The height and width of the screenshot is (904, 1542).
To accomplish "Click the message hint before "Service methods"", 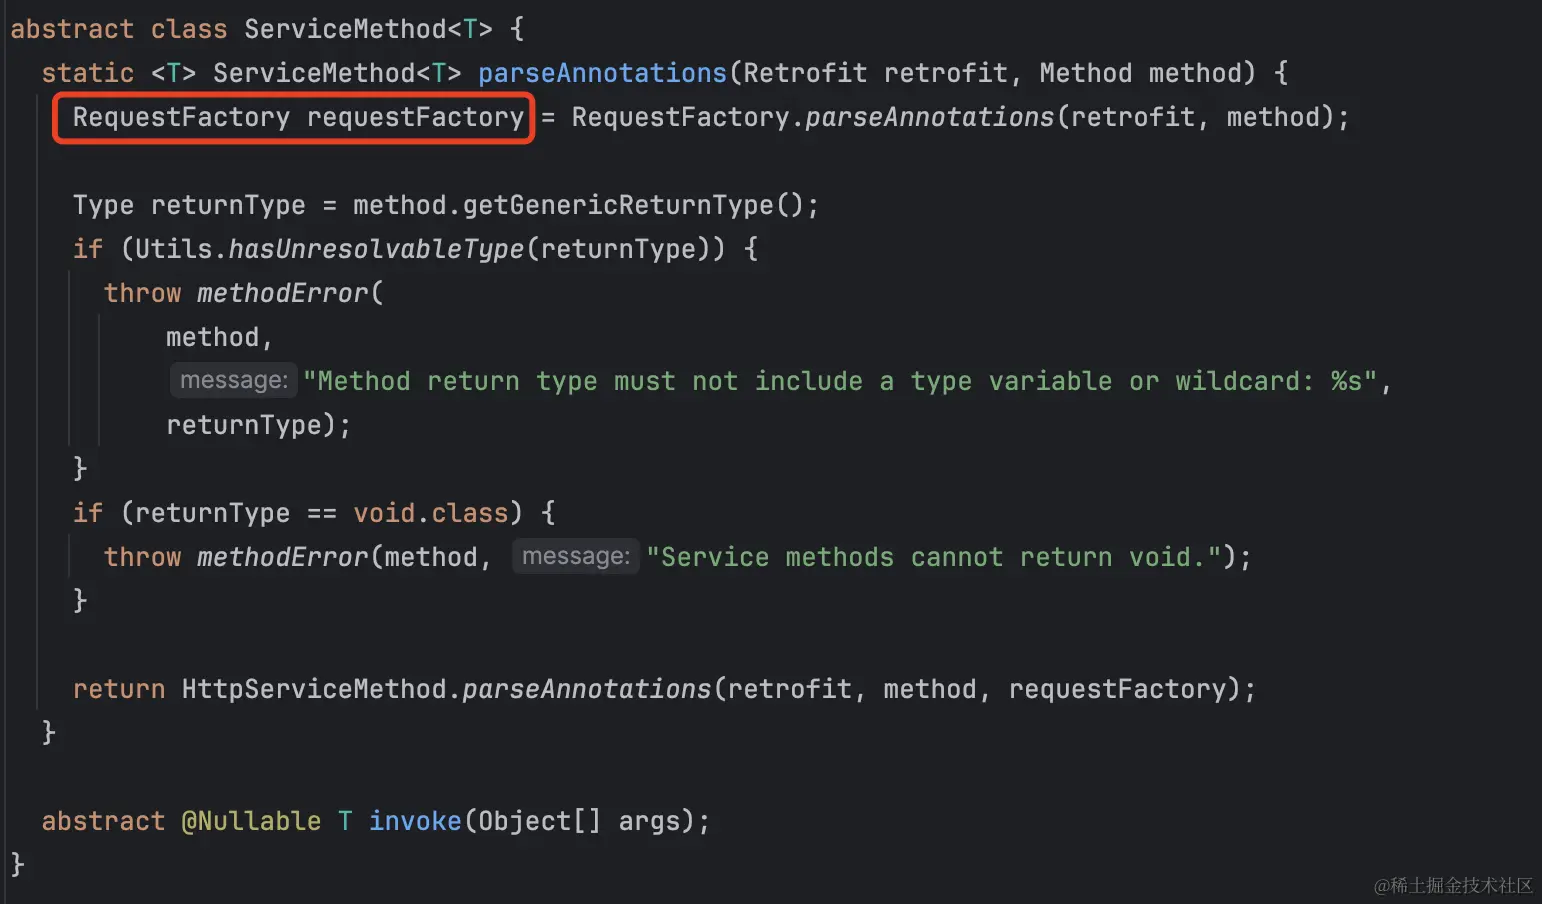I will [x=576, y=557].
